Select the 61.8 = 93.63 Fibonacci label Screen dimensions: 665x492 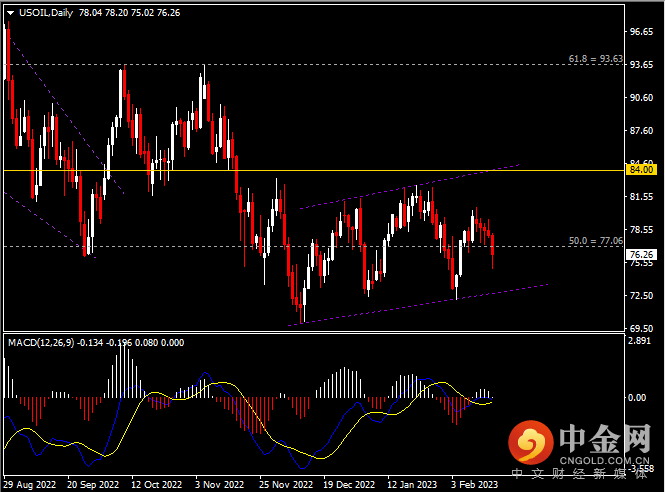coord(595,60)
